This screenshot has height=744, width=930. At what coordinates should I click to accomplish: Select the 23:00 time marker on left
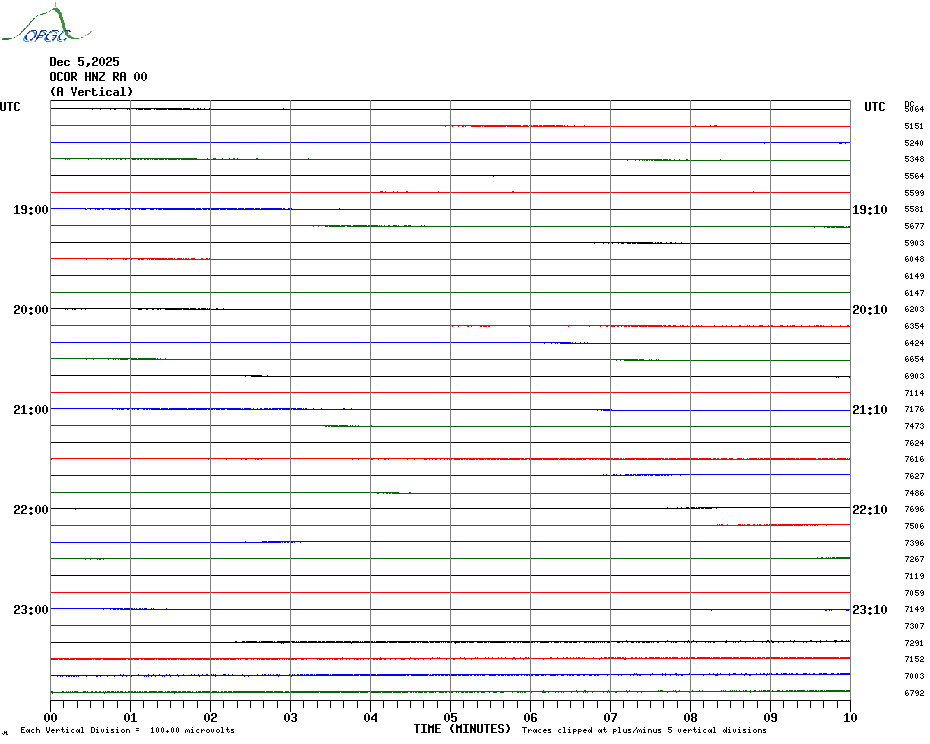(x=31, y=610)
